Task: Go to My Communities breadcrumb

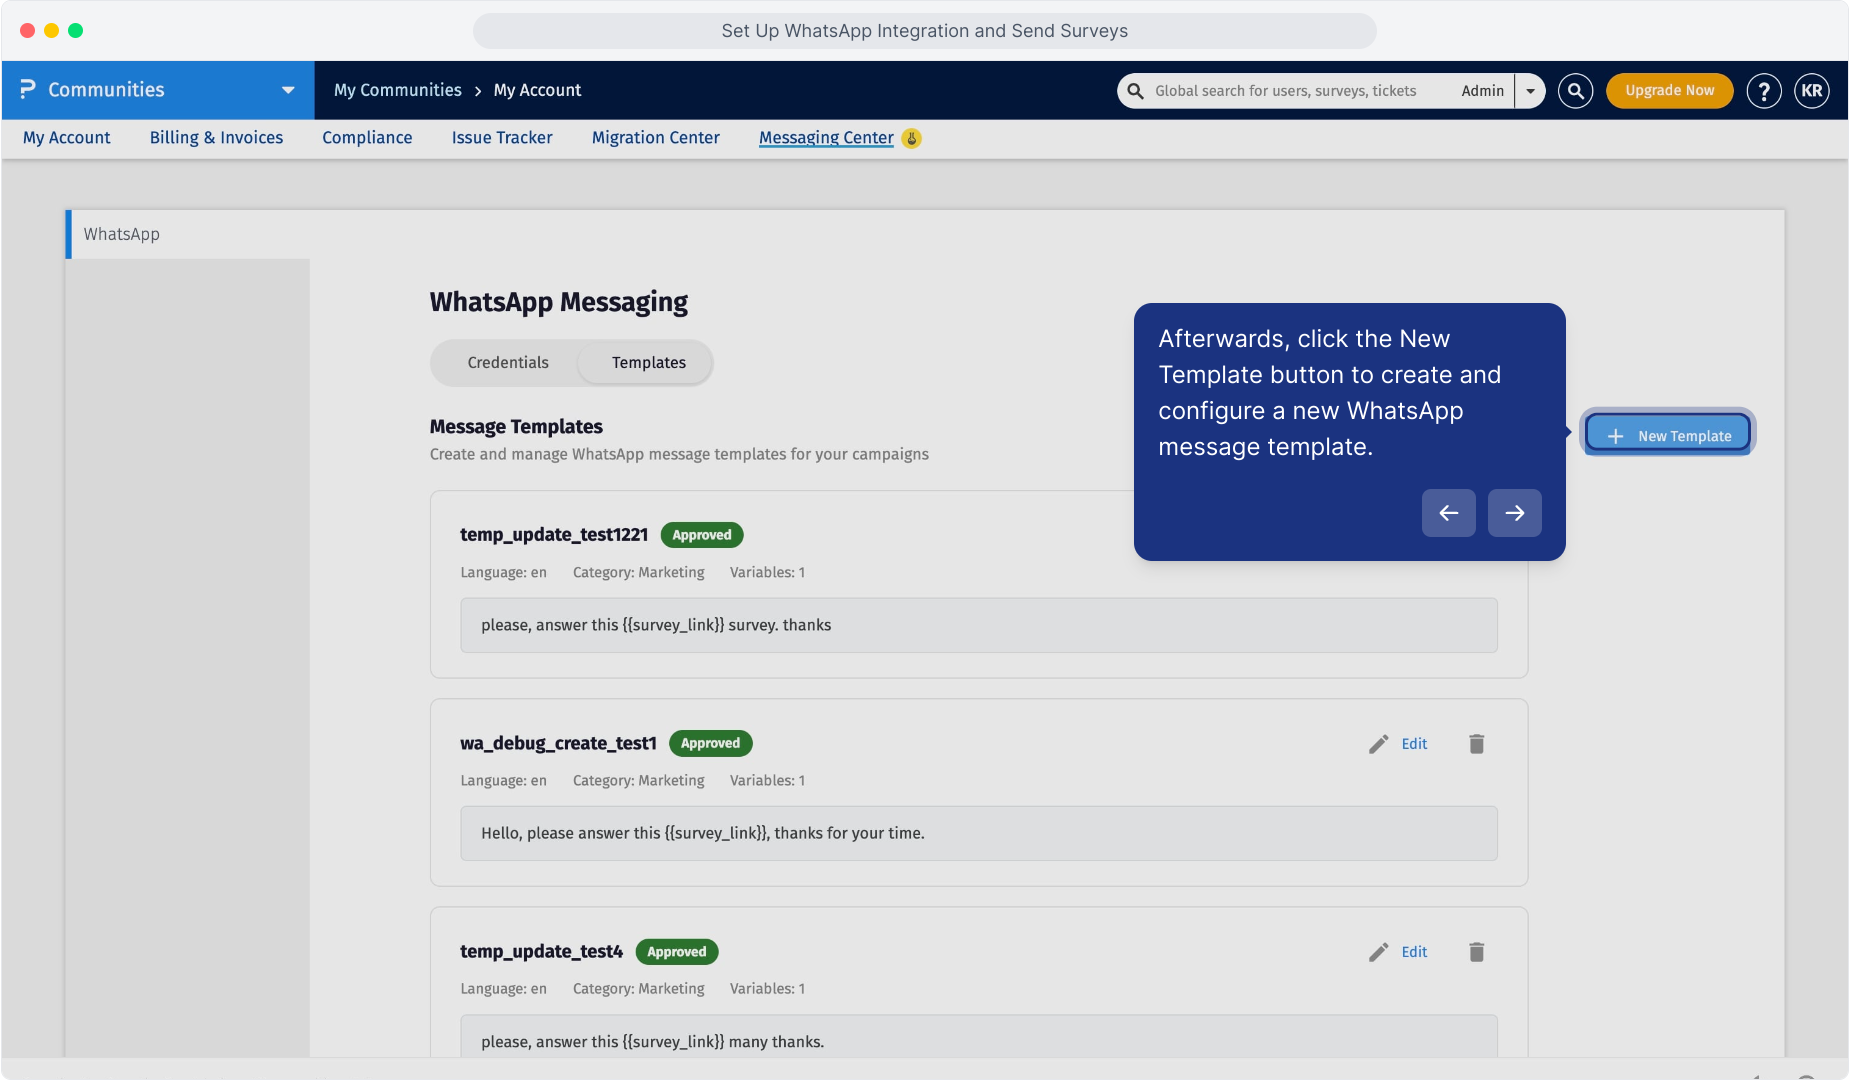Action: 398,90
